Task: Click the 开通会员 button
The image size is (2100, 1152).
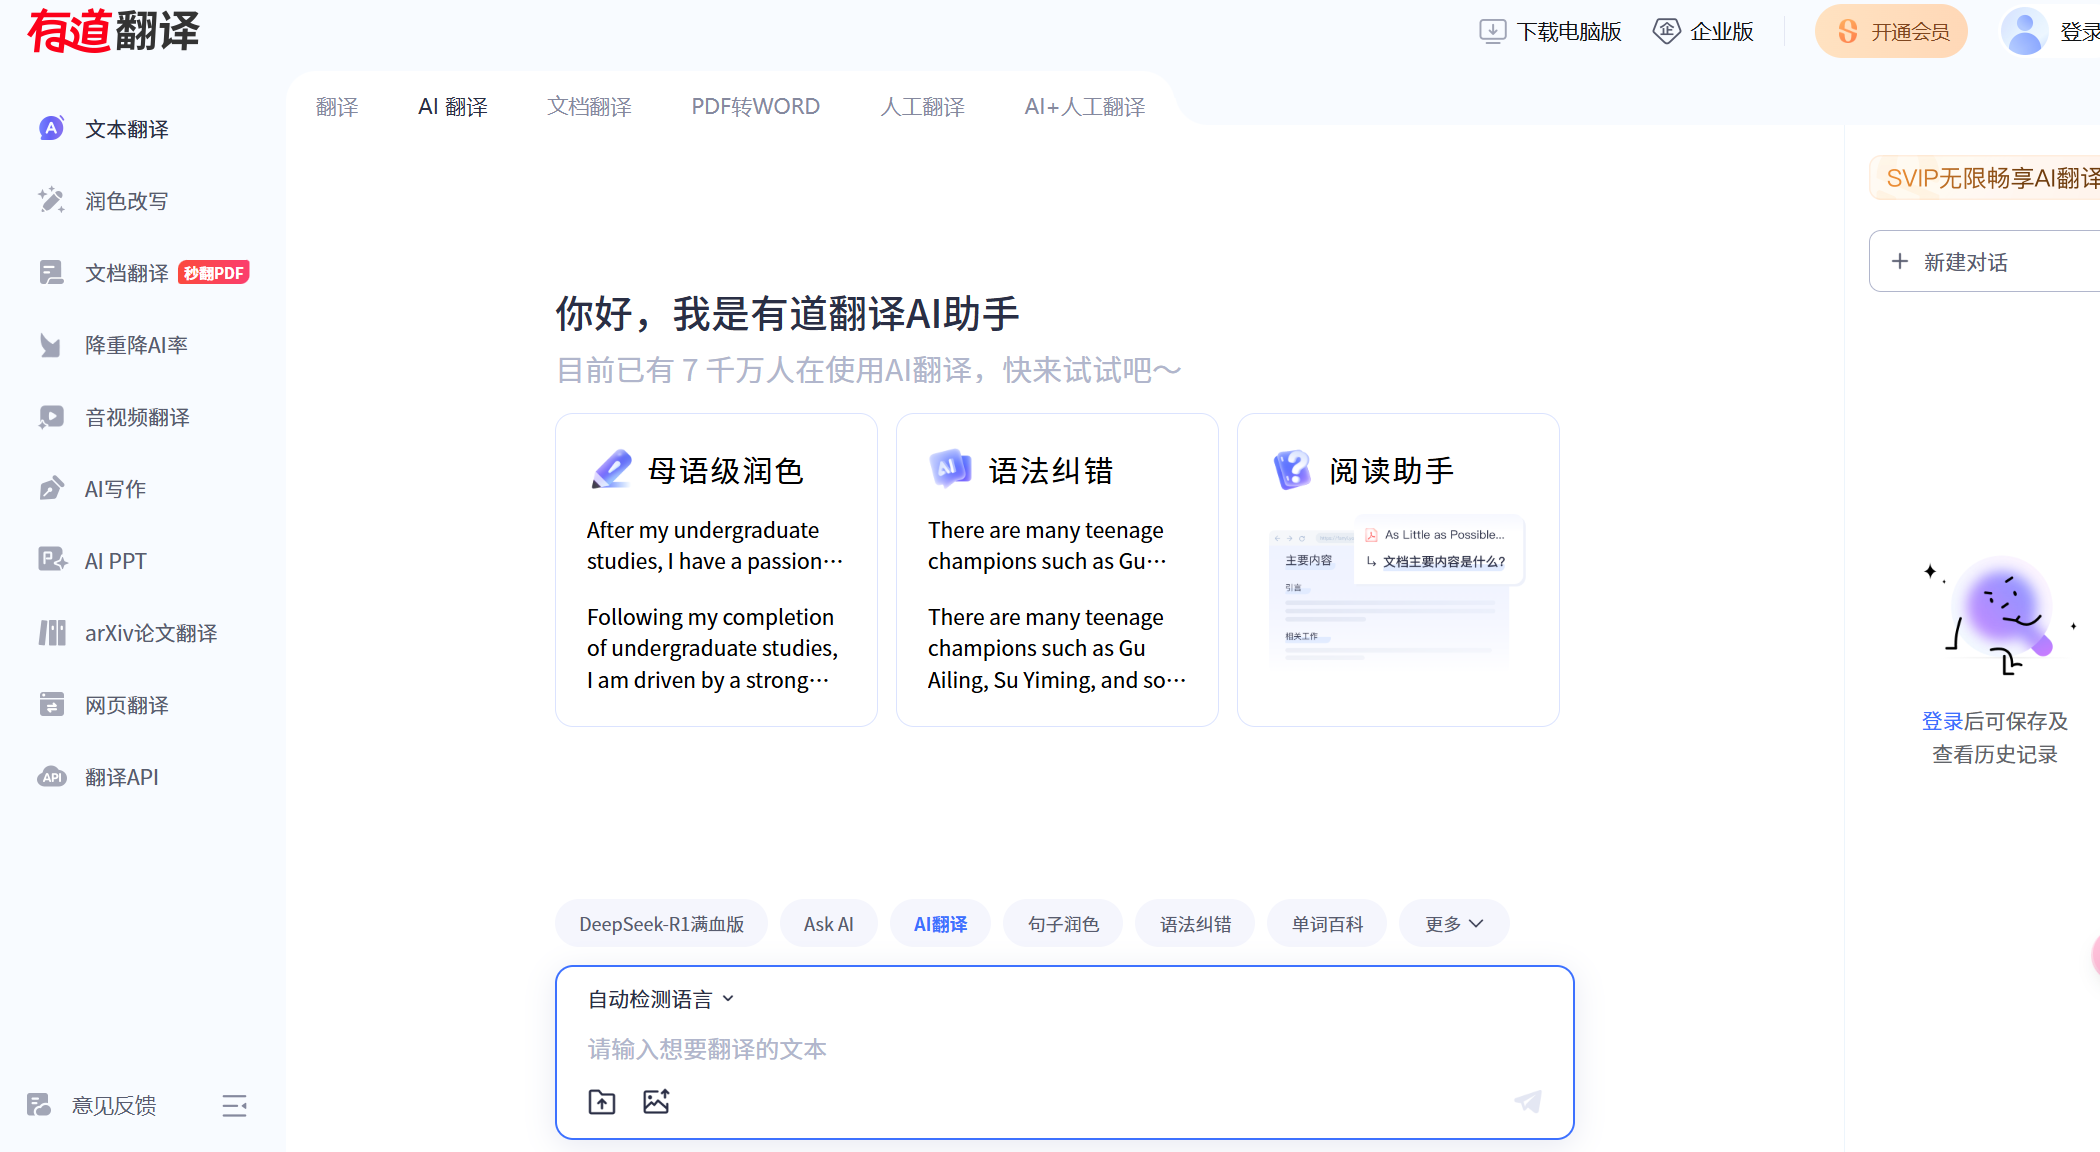Action: 1891,32
